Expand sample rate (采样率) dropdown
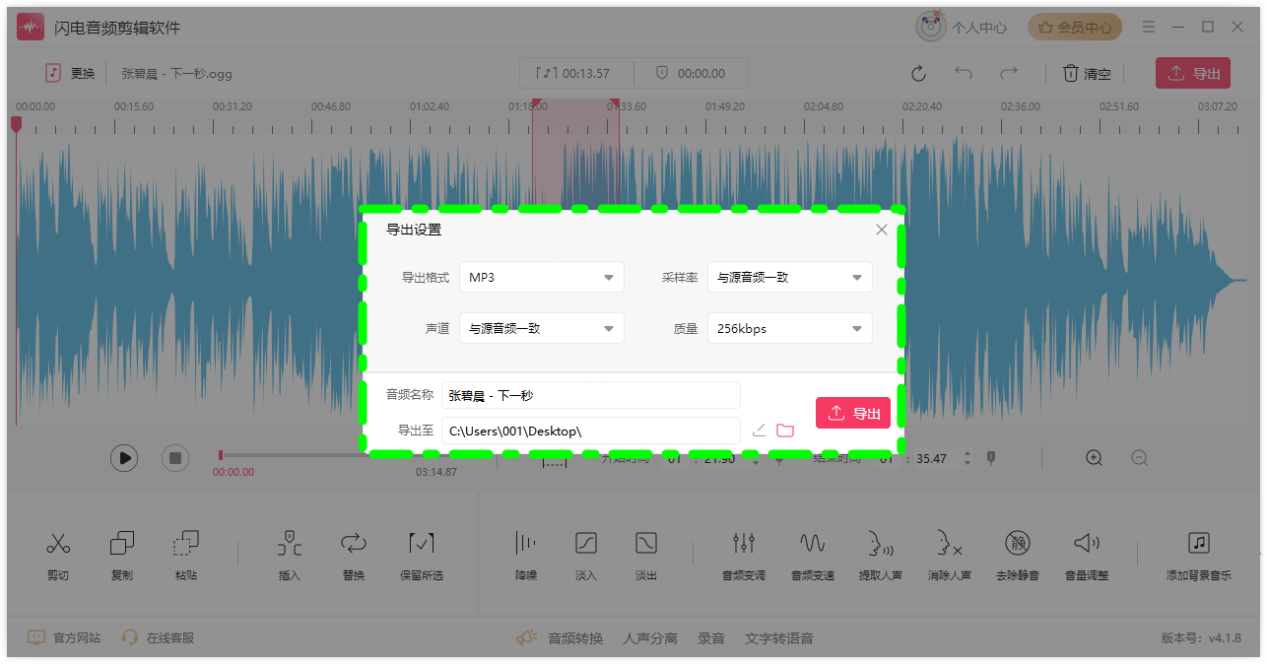This screenshot has width=1267, height=664. pyautogui.click(x=790, y=277)
